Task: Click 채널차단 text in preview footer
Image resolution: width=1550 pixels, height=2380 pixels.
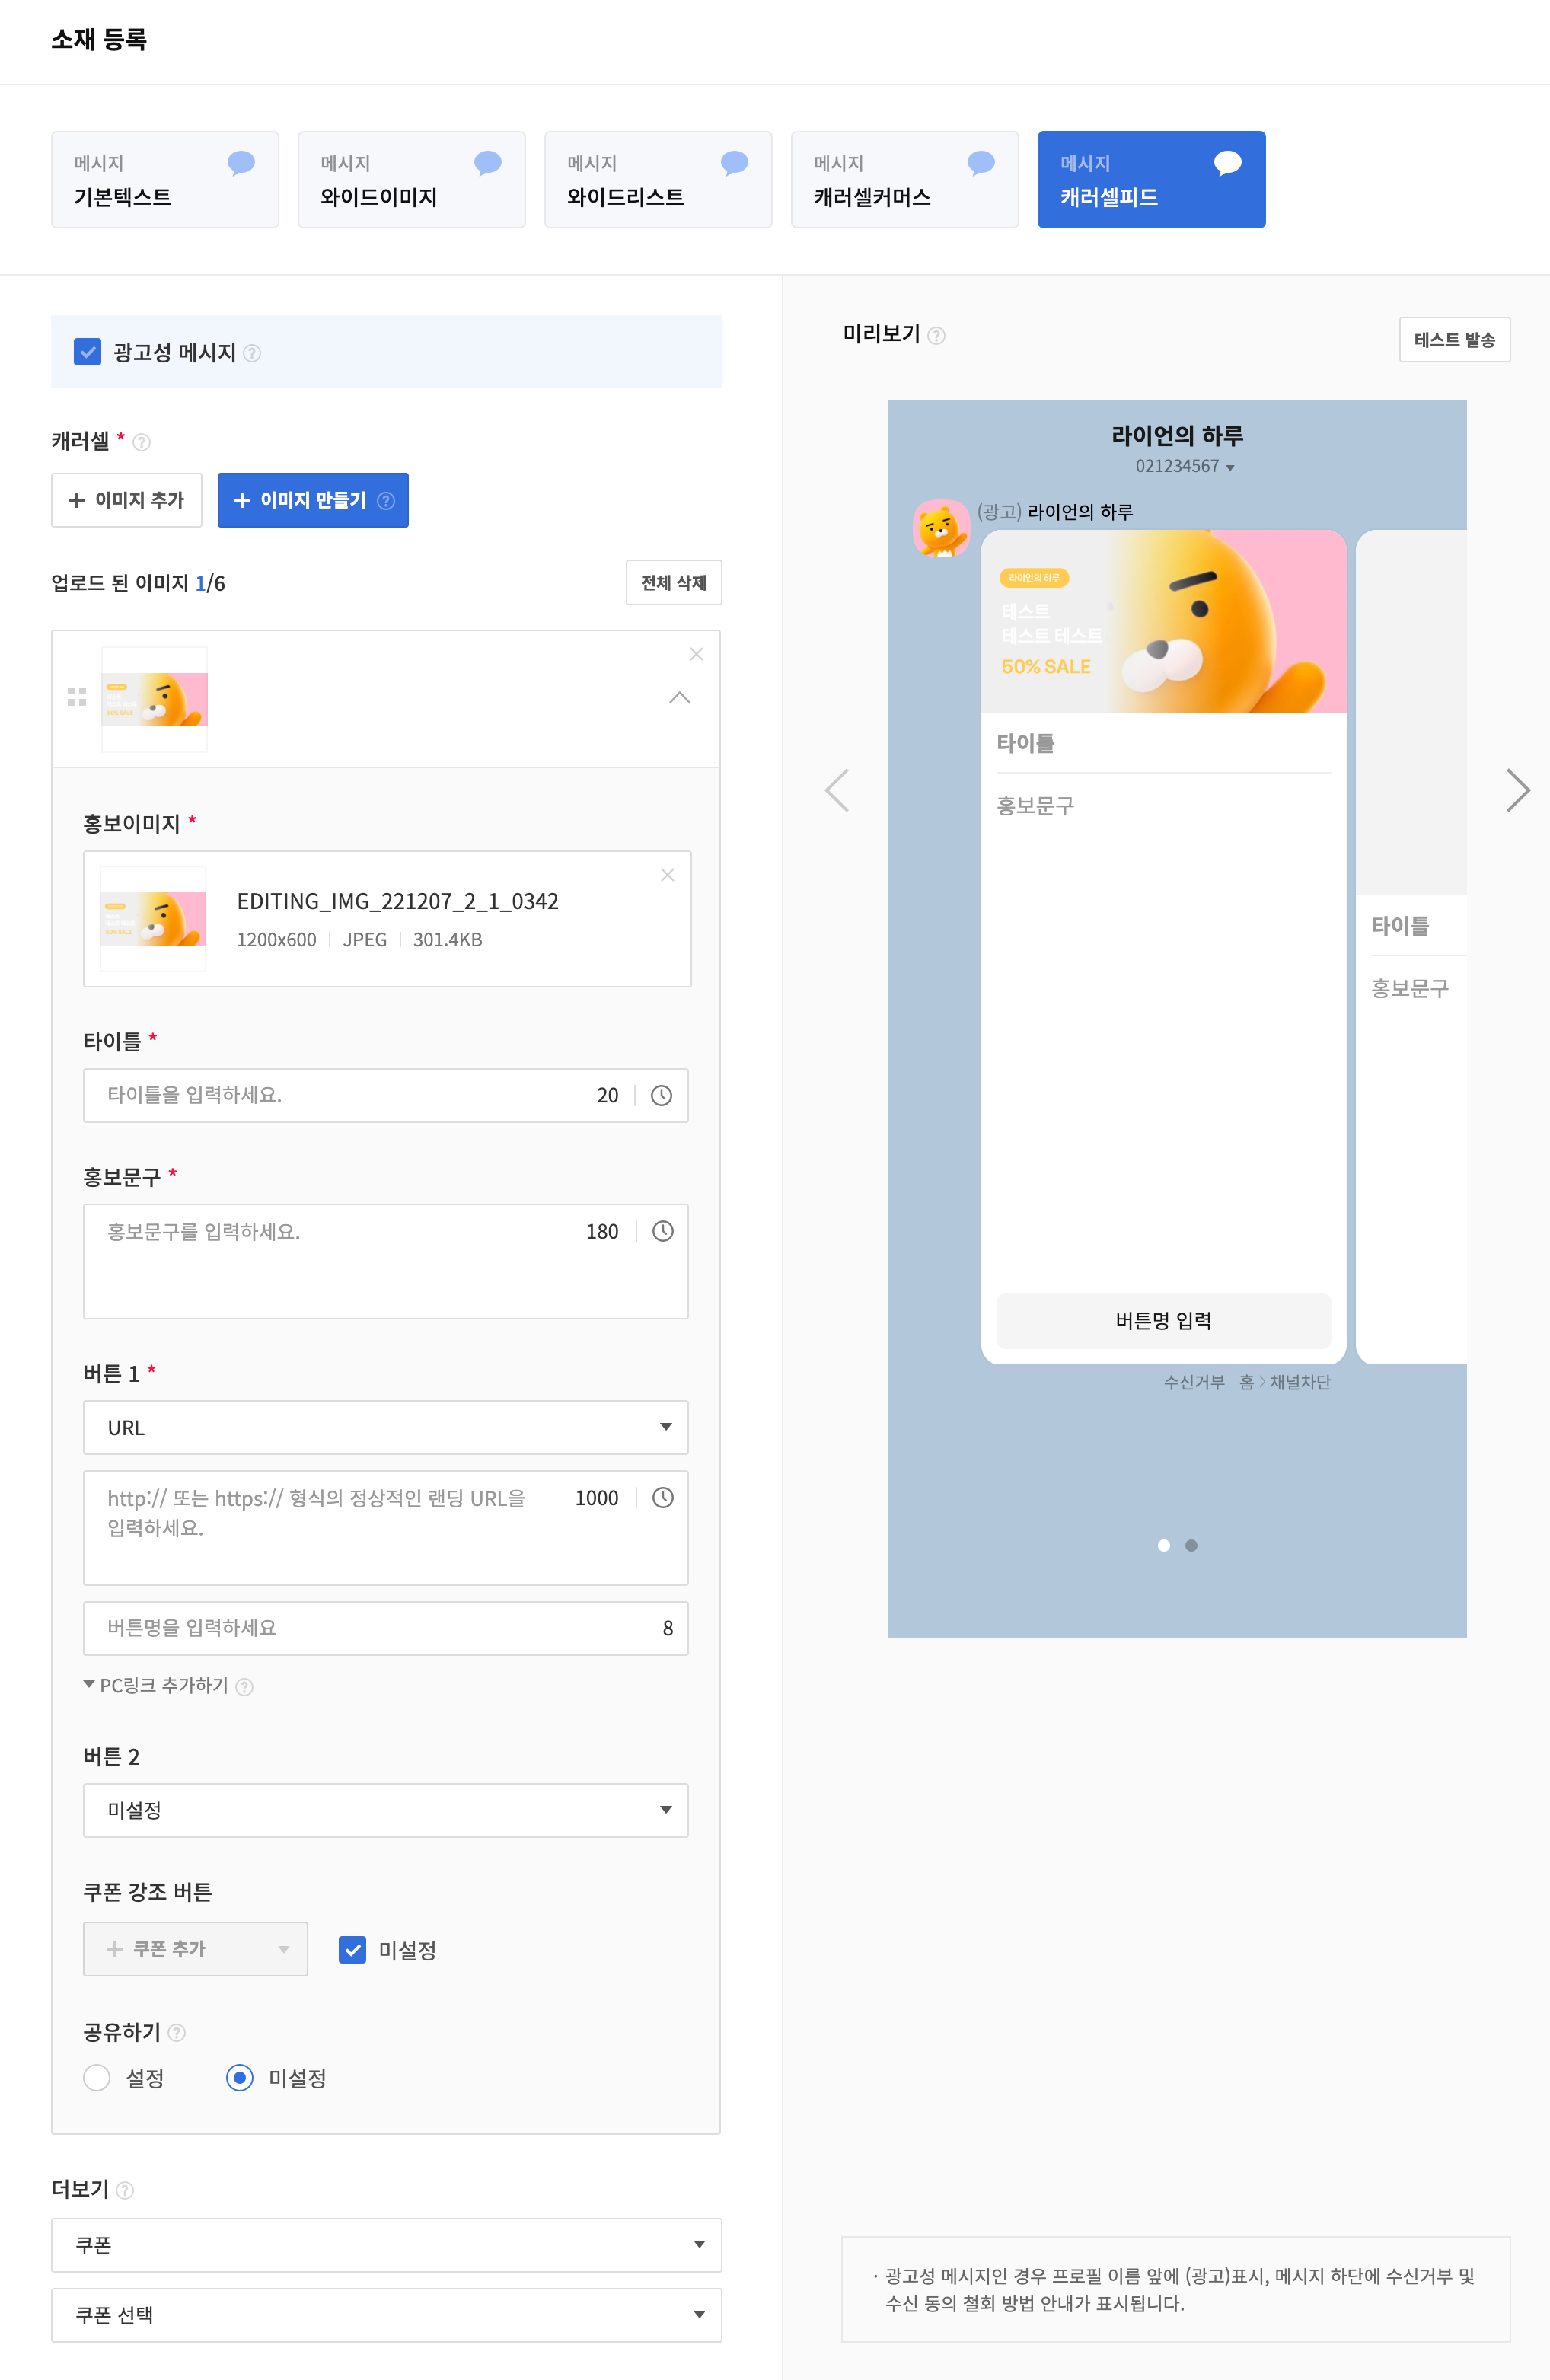Action: pyautogui.click(x=1301, y=1383)
